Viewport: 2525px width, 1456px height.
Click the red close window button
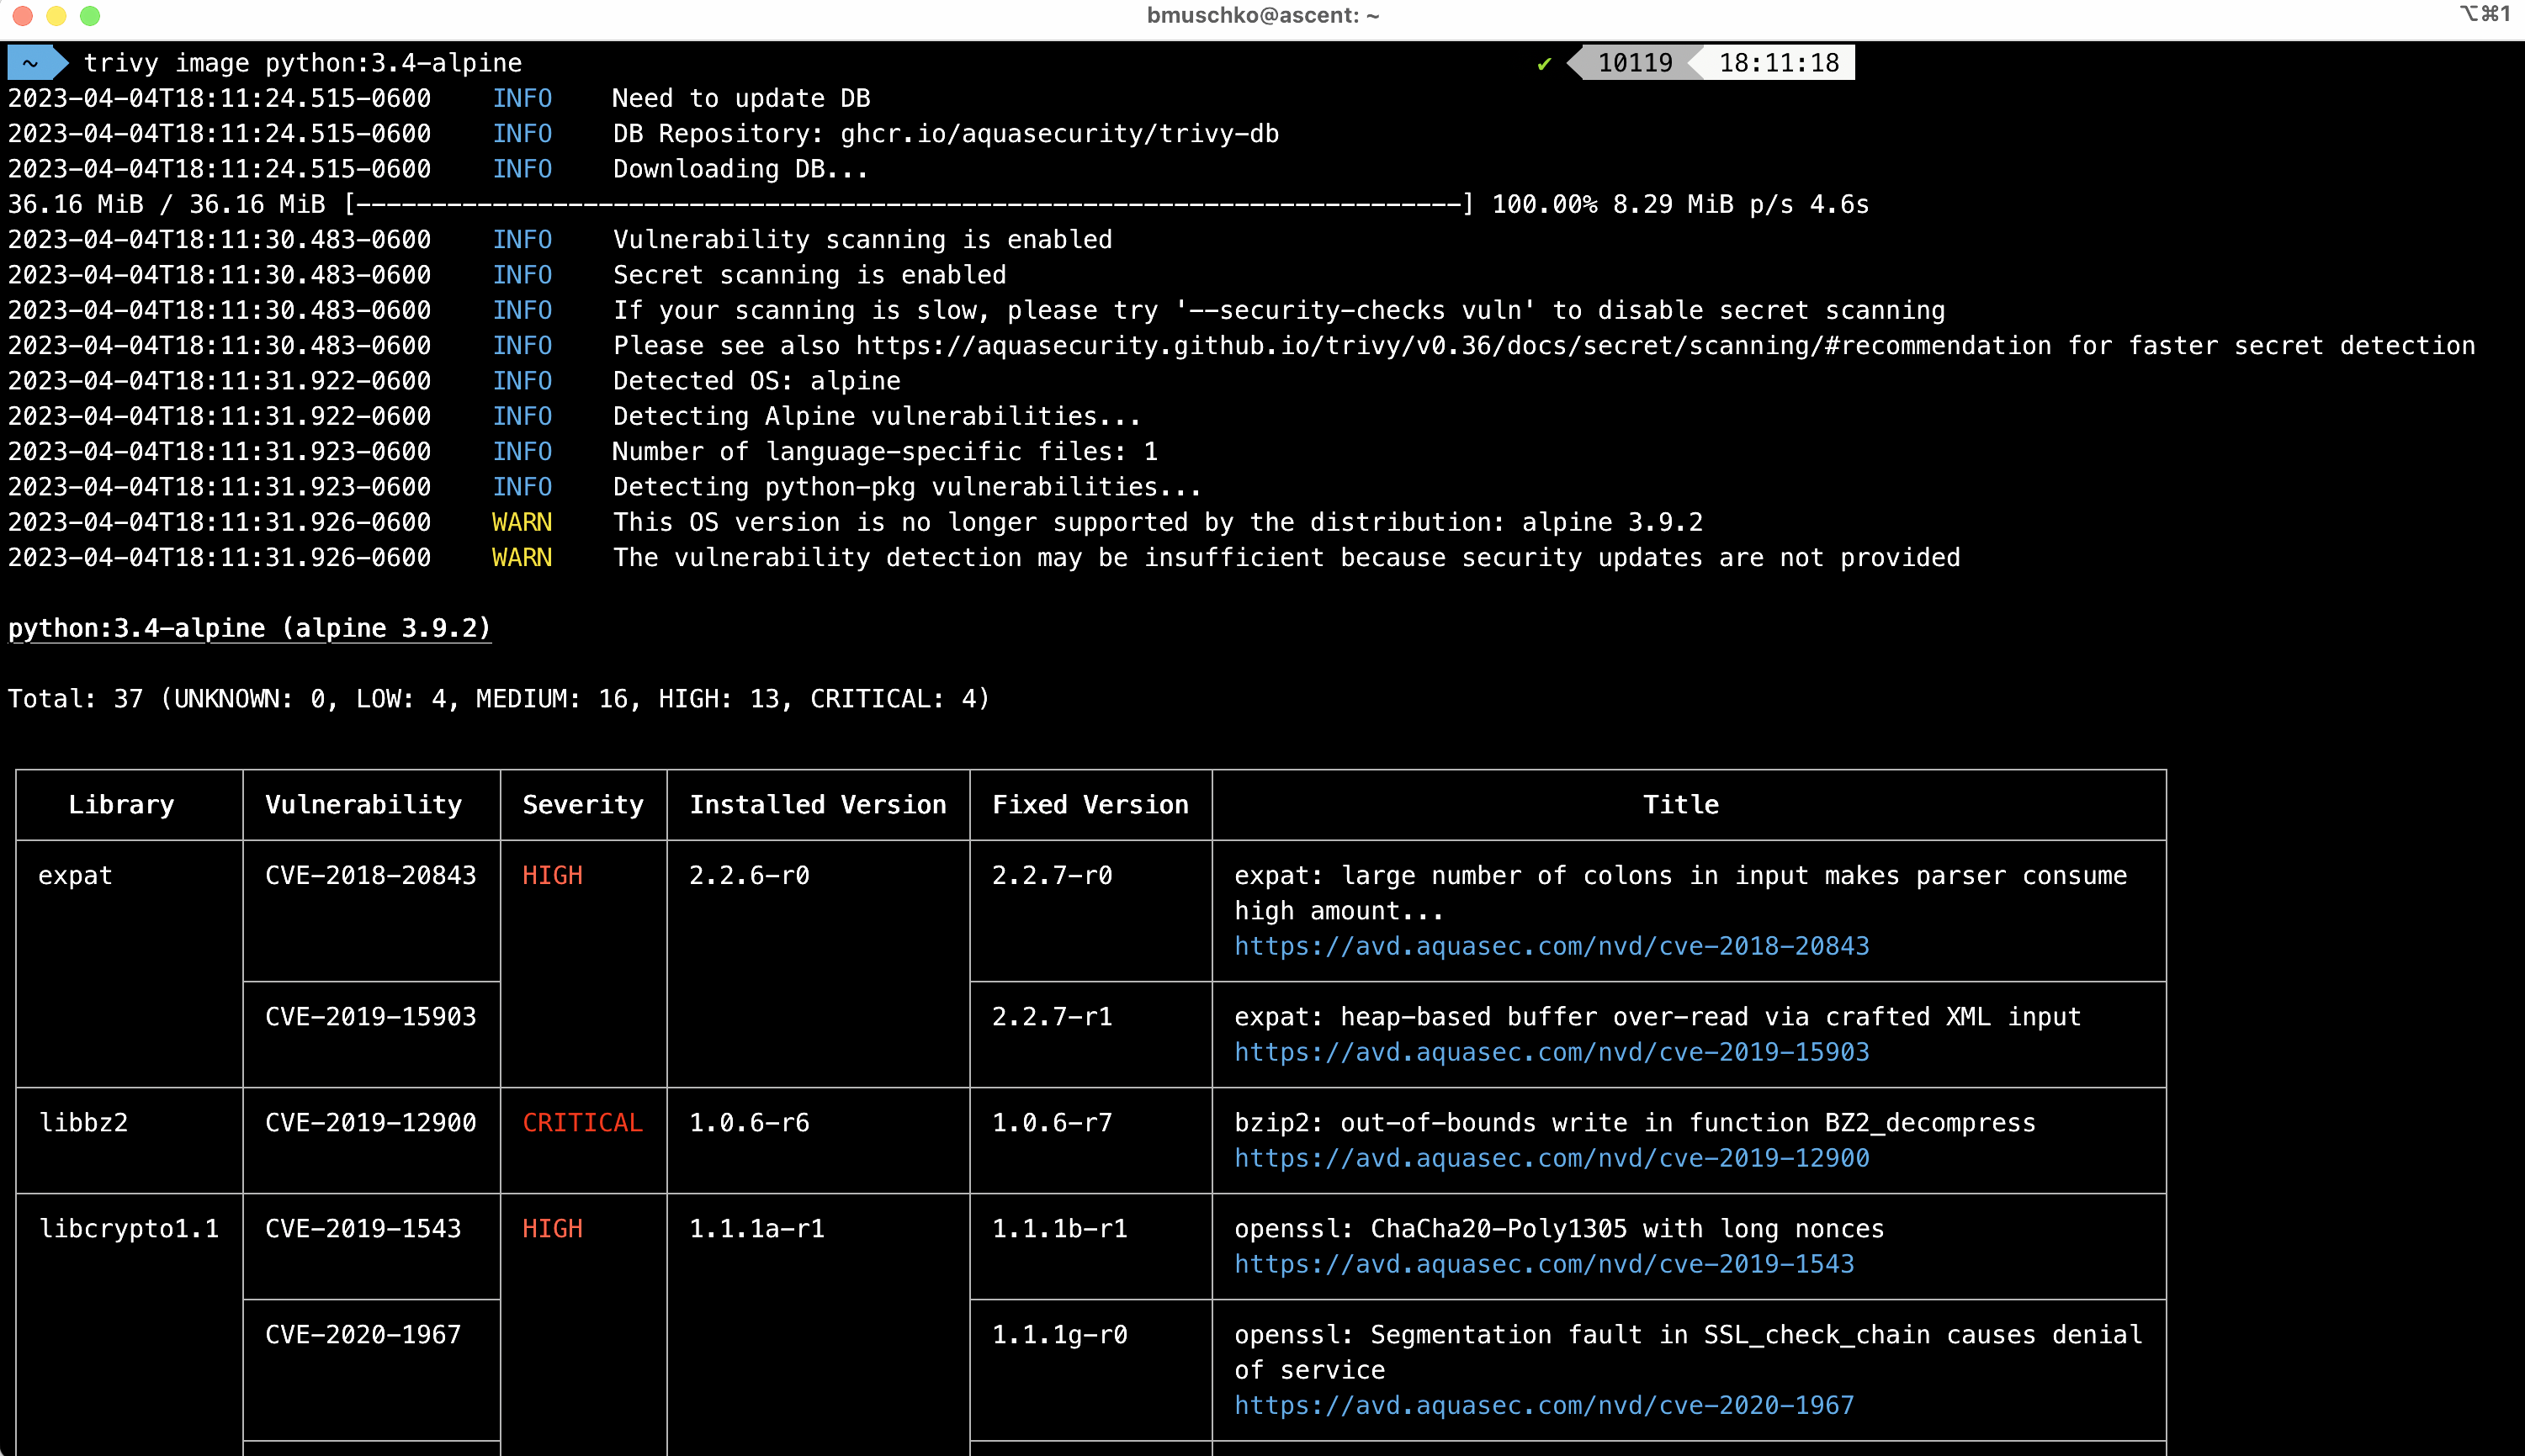click(23, 15)
